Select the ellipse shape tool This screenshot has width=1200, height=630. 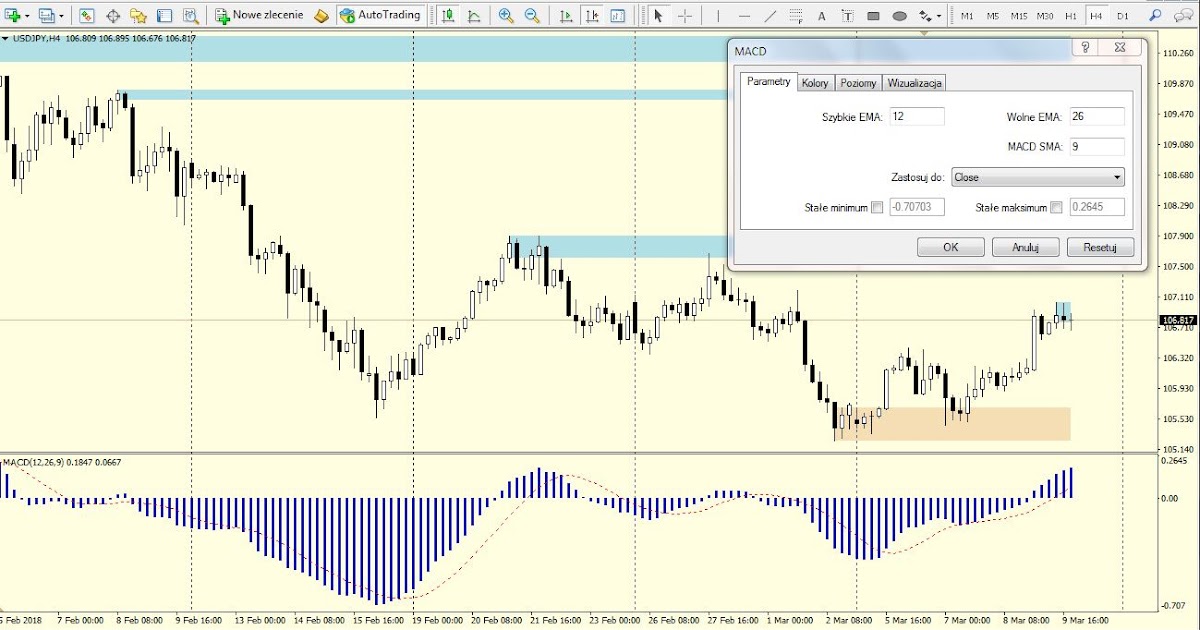click(x=899, y=16)
